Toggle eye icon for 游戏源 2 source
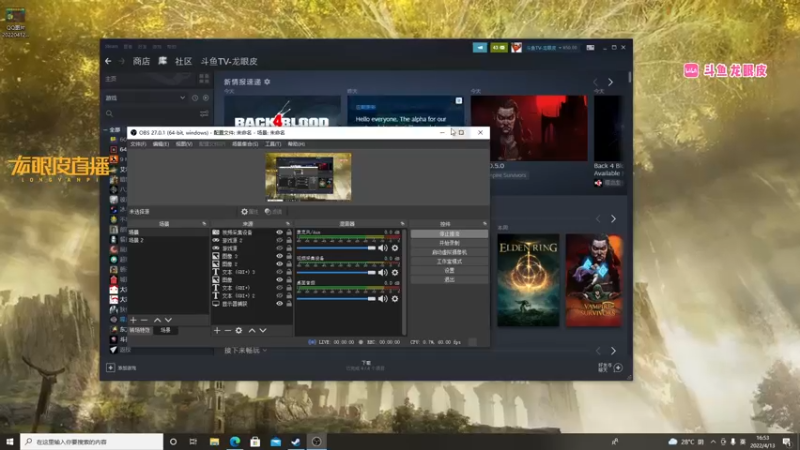800x450 pixels. 279,240
